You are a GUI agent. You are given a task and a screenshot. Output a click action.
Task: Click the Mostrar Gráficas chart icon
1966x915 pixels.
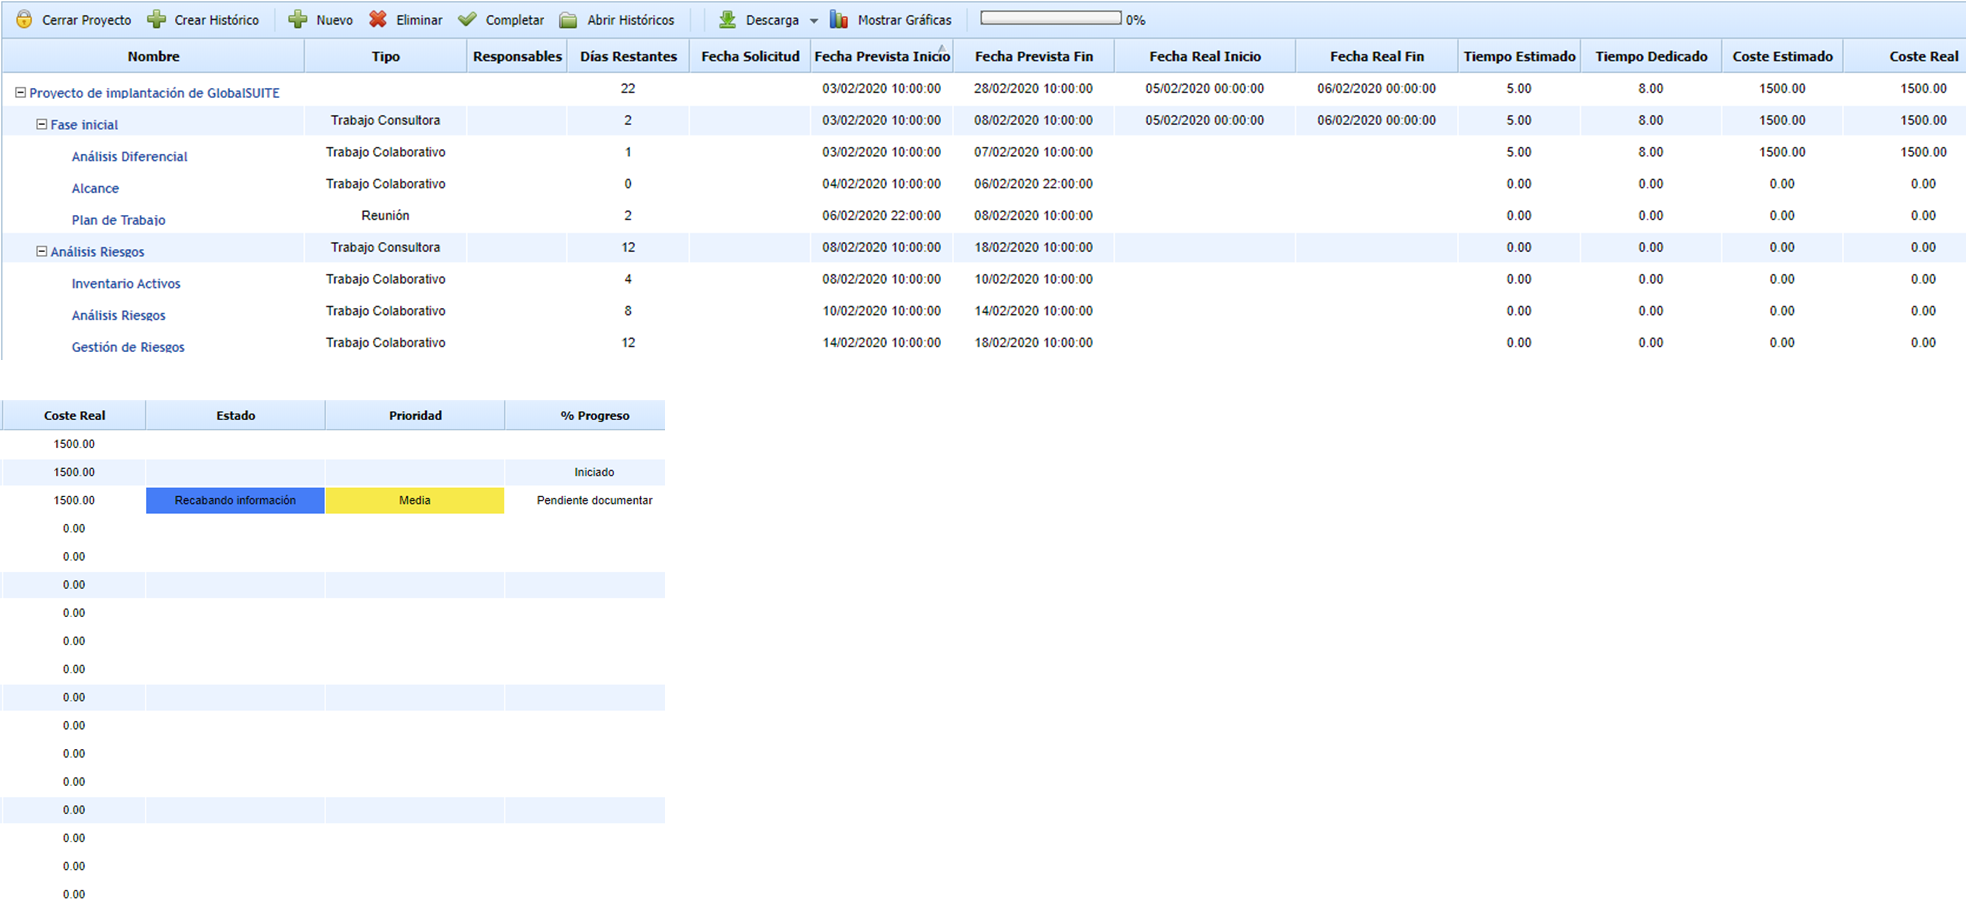(x=839, y=20)
